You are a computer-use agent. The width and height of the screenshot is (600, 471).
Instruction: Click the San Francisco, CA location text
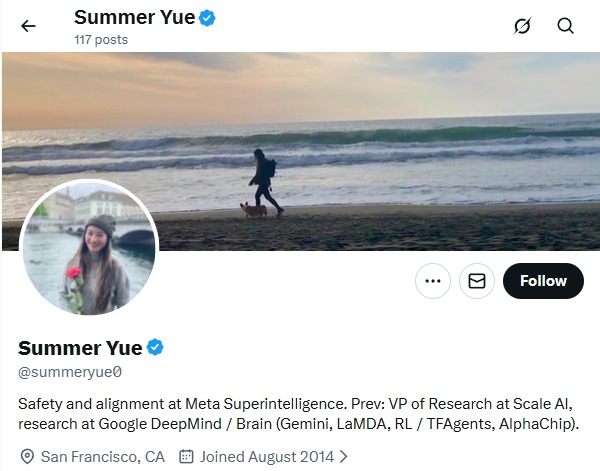click(x=102, y=457)
